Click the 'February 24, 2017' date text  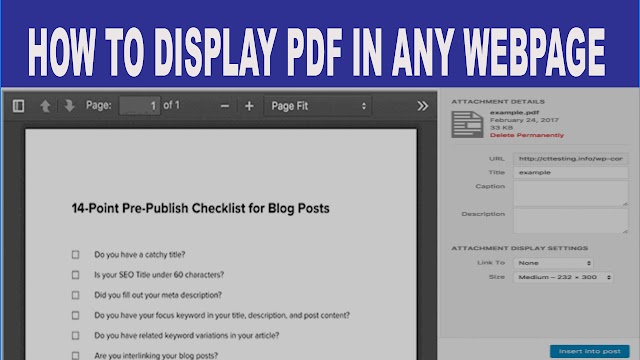coord(524,120)
